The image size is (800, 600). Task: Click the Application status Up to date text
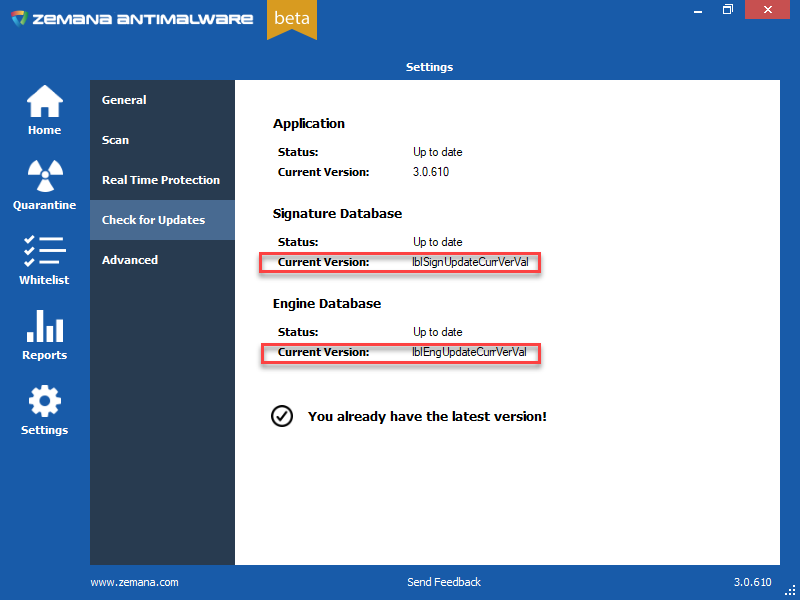[438, 152]
